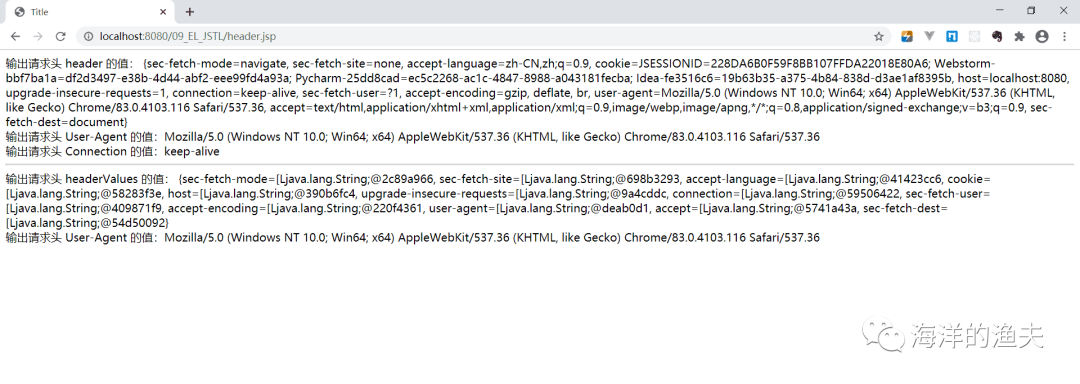Click the lightning bolt extension icon
Image resolution: width=1080 pixels, height=384 pixels.
907,36
